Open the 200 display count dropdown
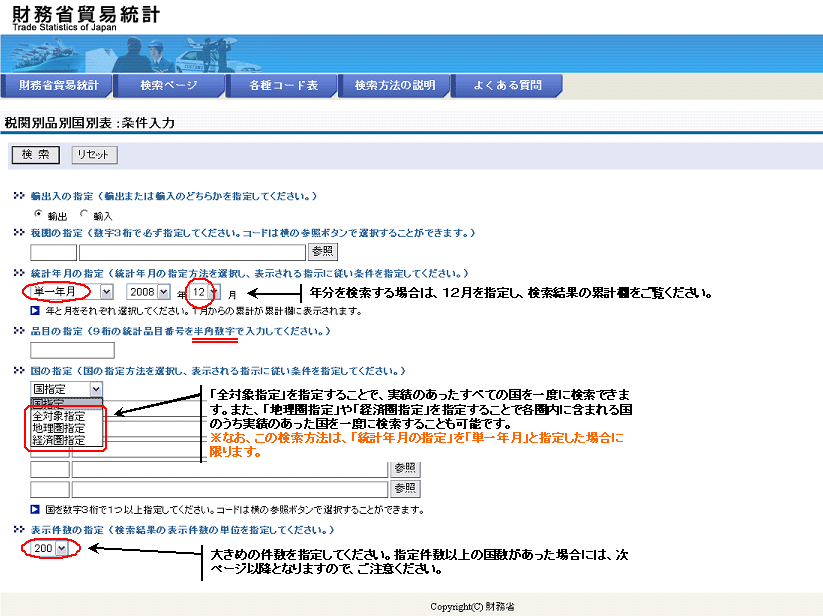The width and height of the screenshot is (823, 616). 62,548
